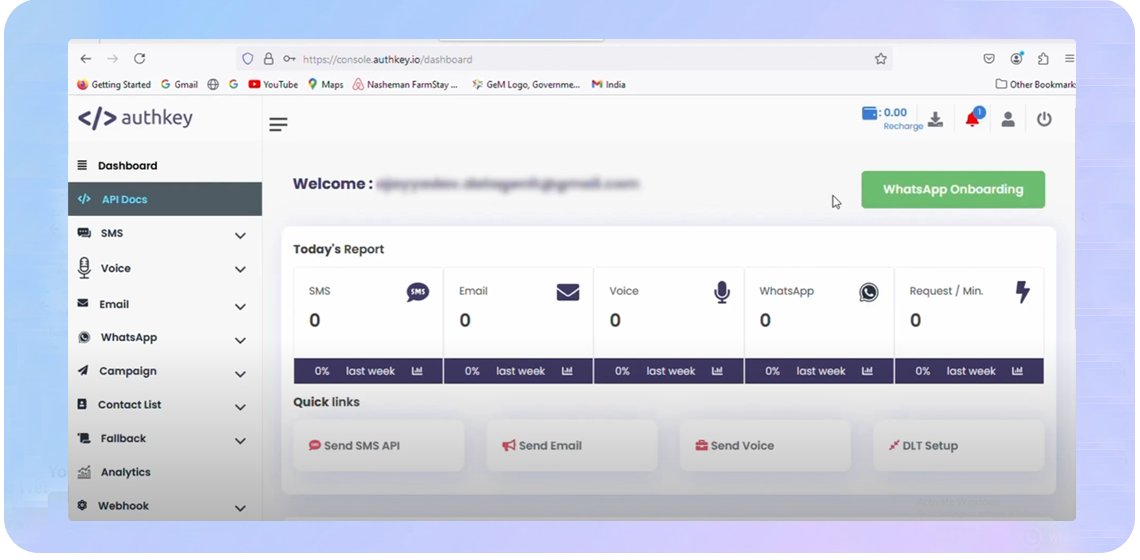Expand the Contact List sidebar chevron
Viewport: 1140px width, 560px height.
[241, 407]
